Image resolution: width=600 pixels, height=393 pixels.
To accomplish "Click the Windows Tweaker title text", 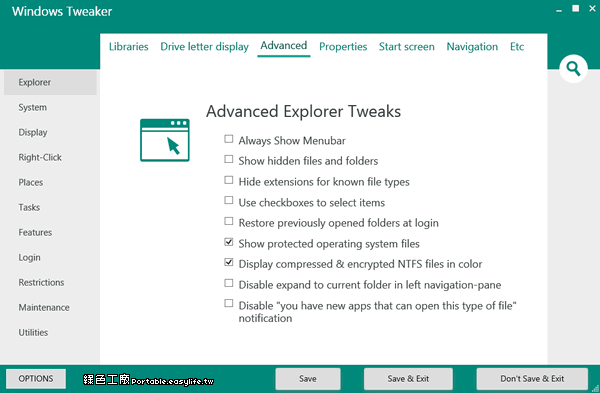I will click(62, 11).
